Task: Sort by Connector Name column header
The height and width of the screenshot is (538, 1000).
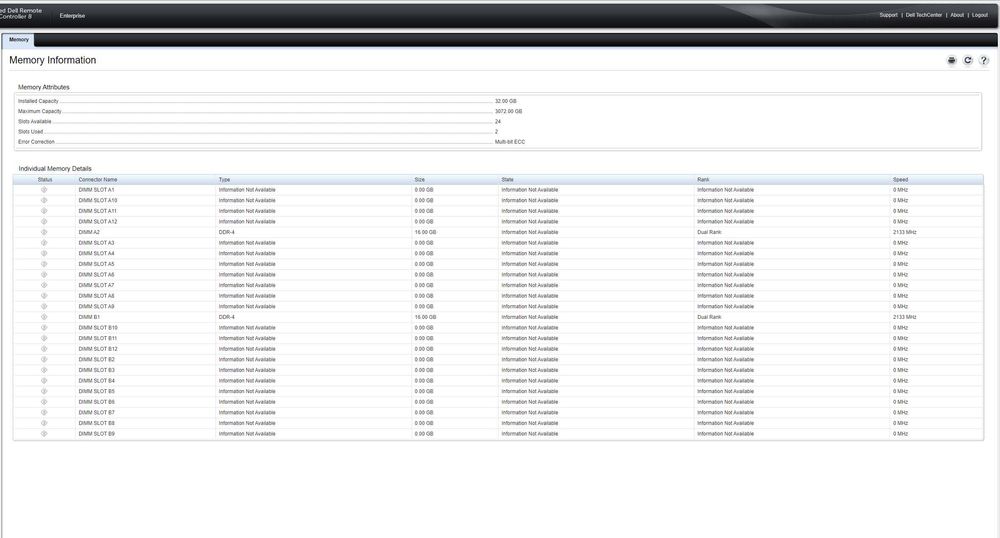Action: (x=98, y=180)
